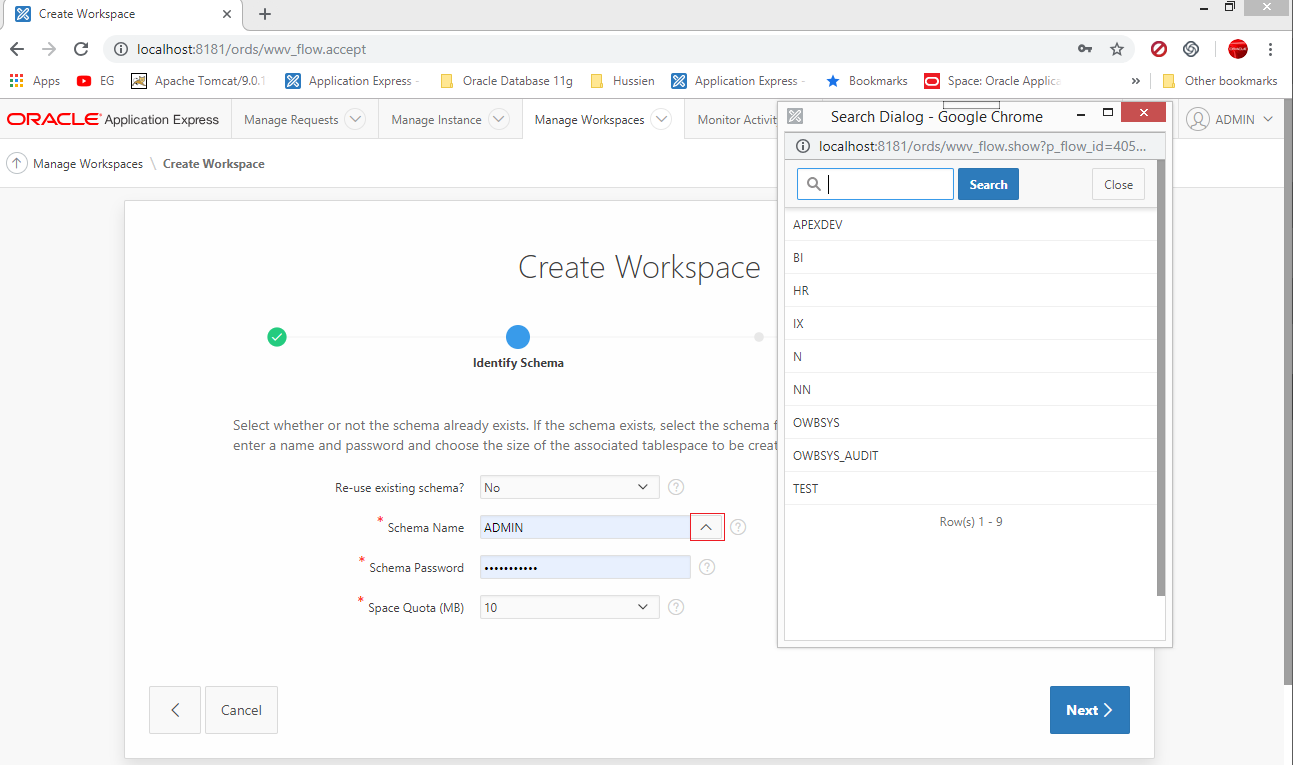Image resolution: width=1293 pixels, height=765 pixels.
Task: Close the Search Dialog
Action: pyautogui.click(x=1117, y=184)
